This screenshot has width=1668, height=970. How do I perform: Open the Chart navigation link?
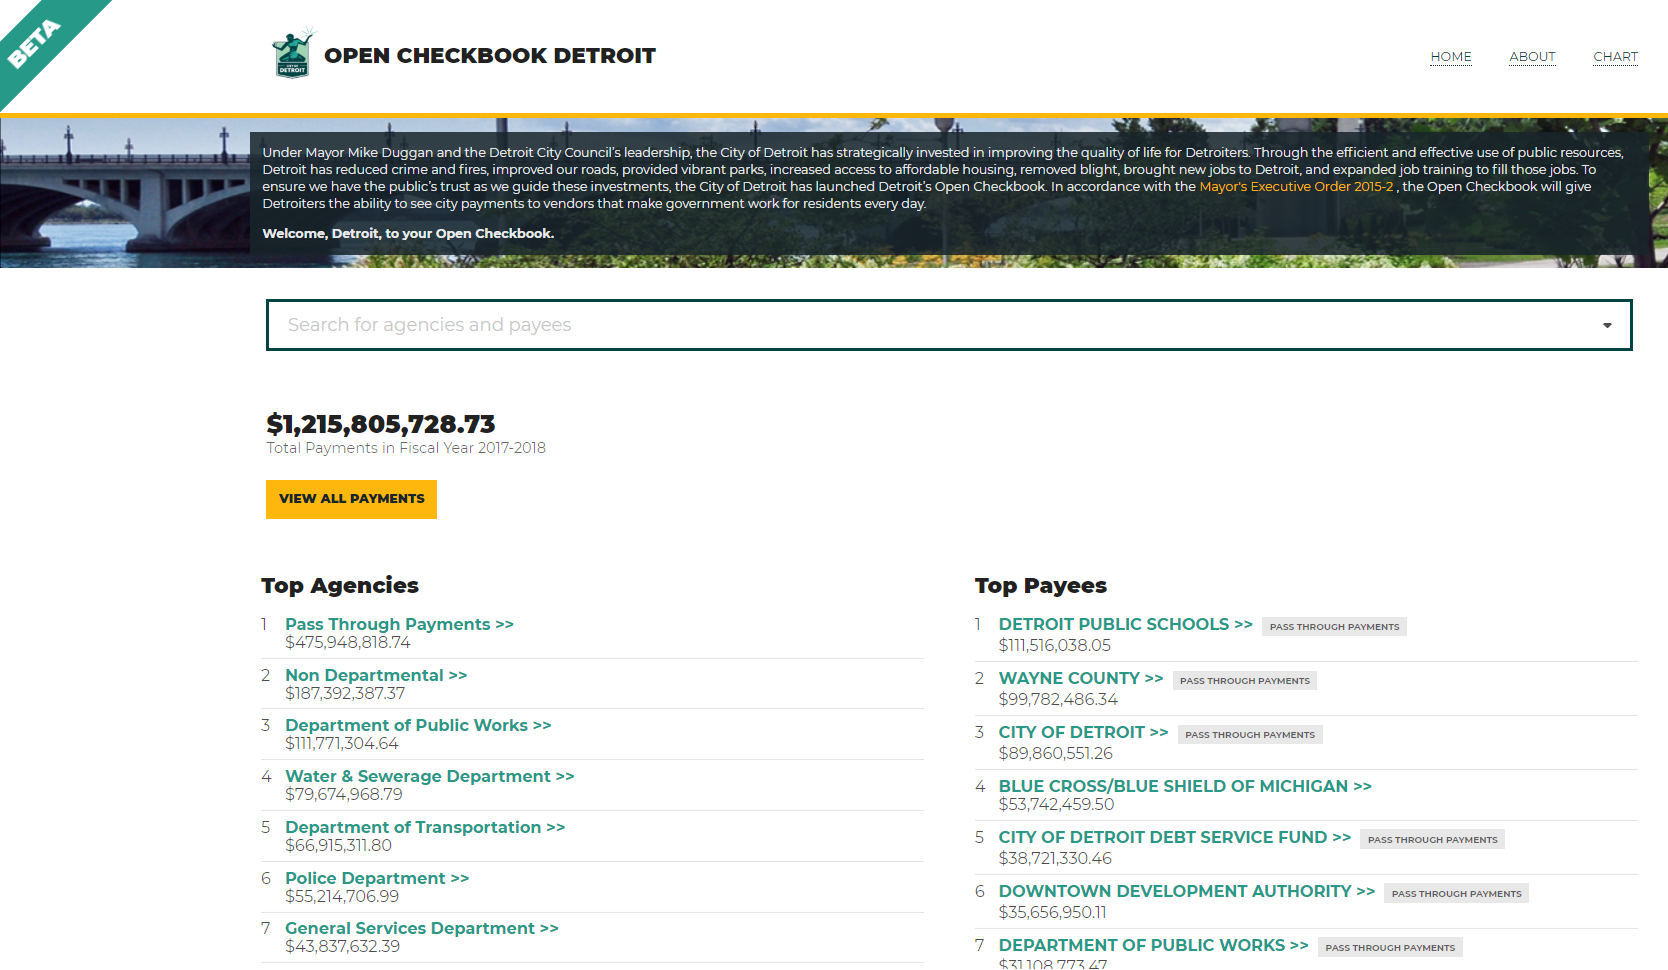[x=1615, y=57]
